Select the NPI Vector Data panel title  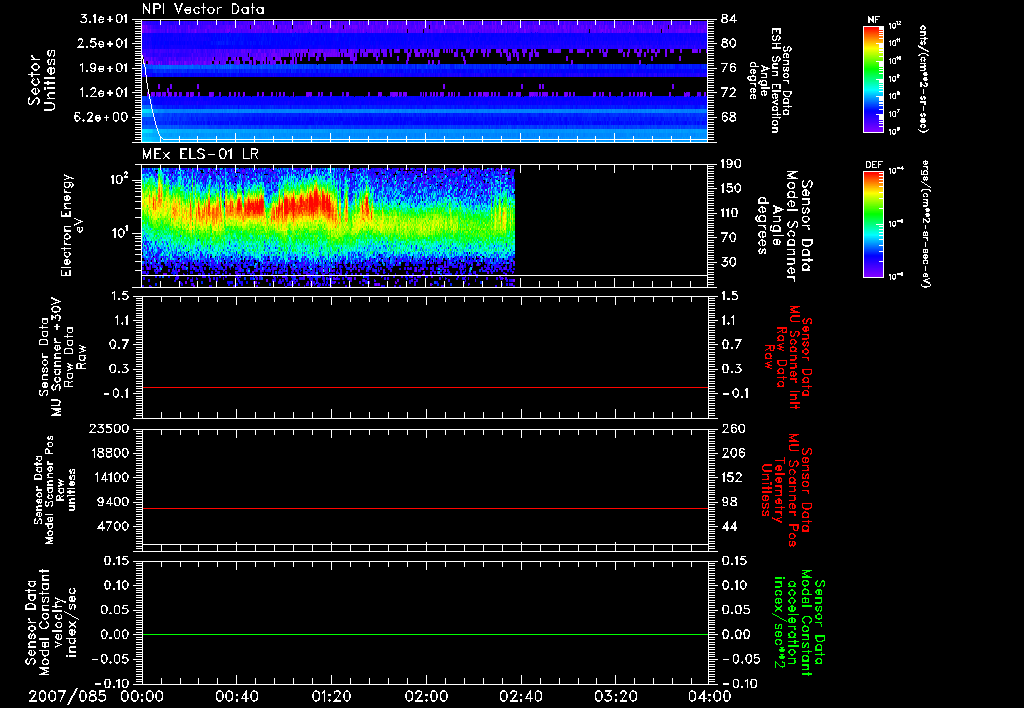coord(203,9)
